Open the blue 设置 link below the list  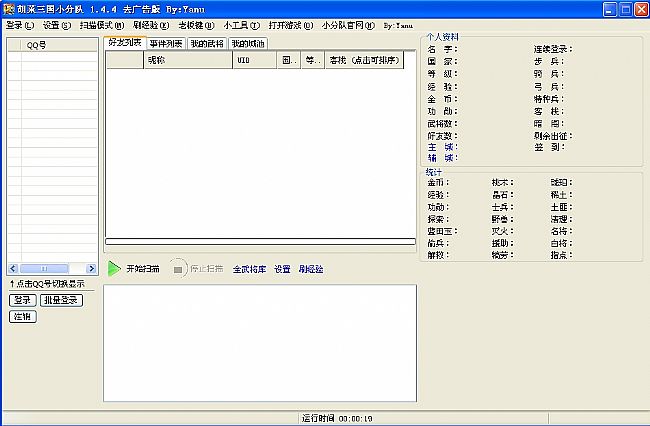click(282, 269)
